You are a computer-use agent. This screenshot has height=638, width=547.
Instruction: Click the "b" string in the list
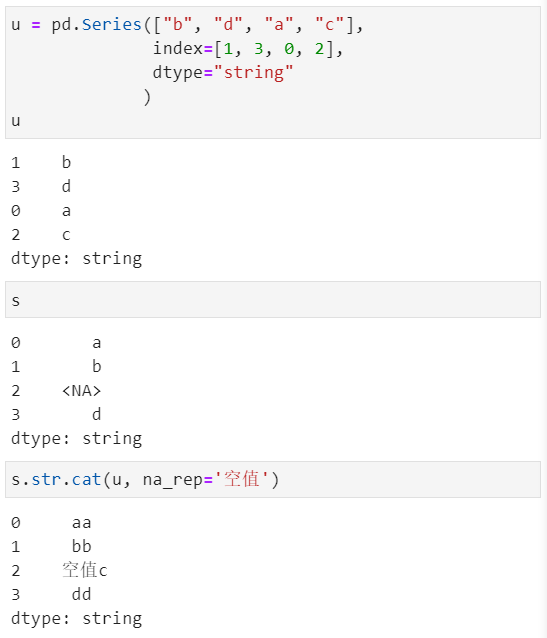coord(177,24)
